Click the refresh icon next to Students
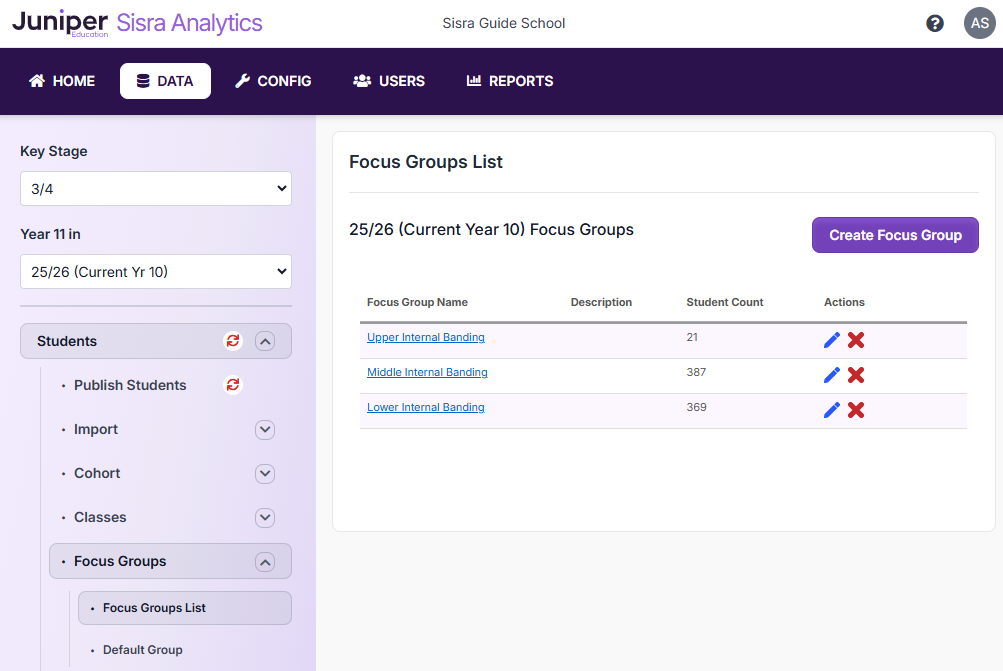 233,341
